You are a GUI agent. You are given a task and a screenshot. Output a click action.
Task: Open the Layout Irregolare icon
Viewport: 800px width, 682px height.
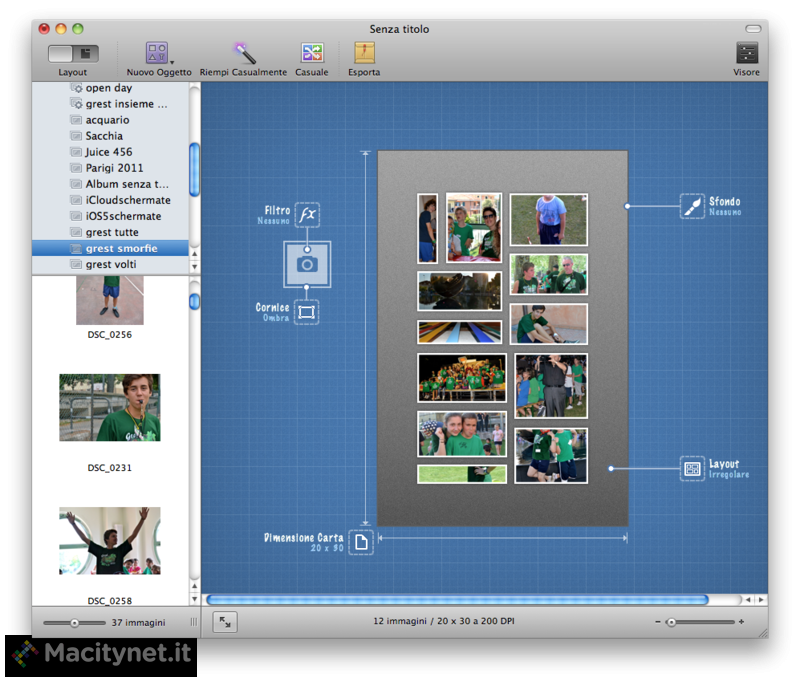click(692, 468)
